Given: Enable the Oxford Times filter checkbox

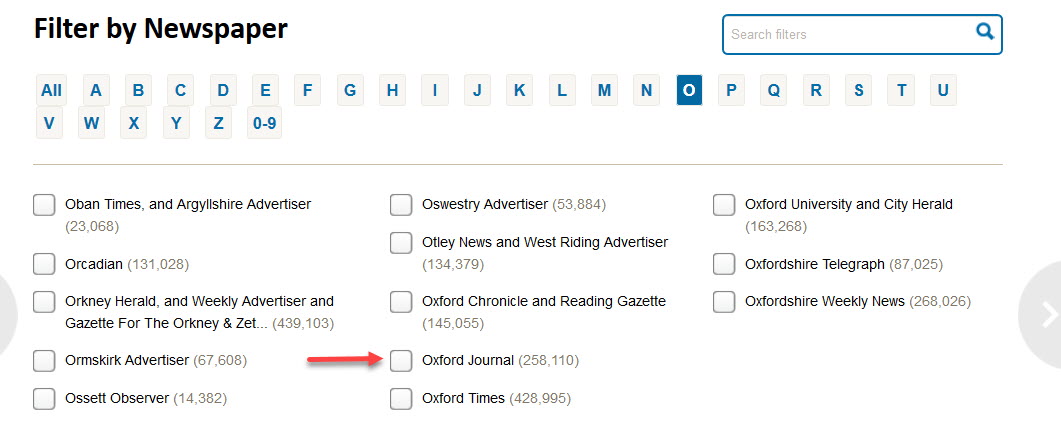Looking at the screenshot, I should [x=401, y=398].
